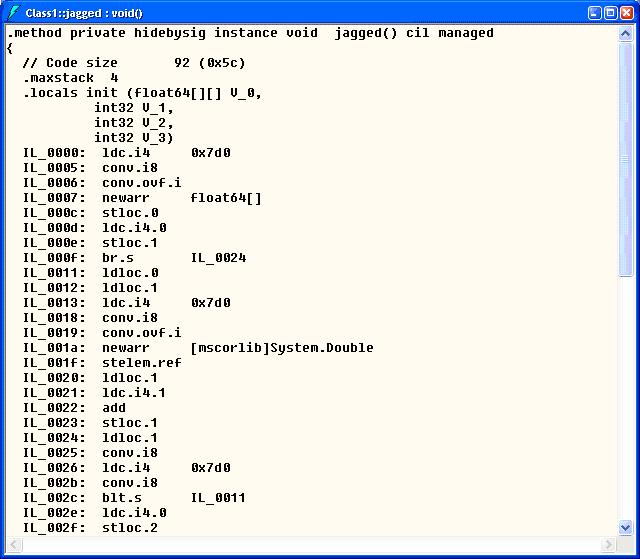This screenshot has width=640, height=559.
Task: Click line IL_0012 ldloc.1
Action: pos(90,288)
